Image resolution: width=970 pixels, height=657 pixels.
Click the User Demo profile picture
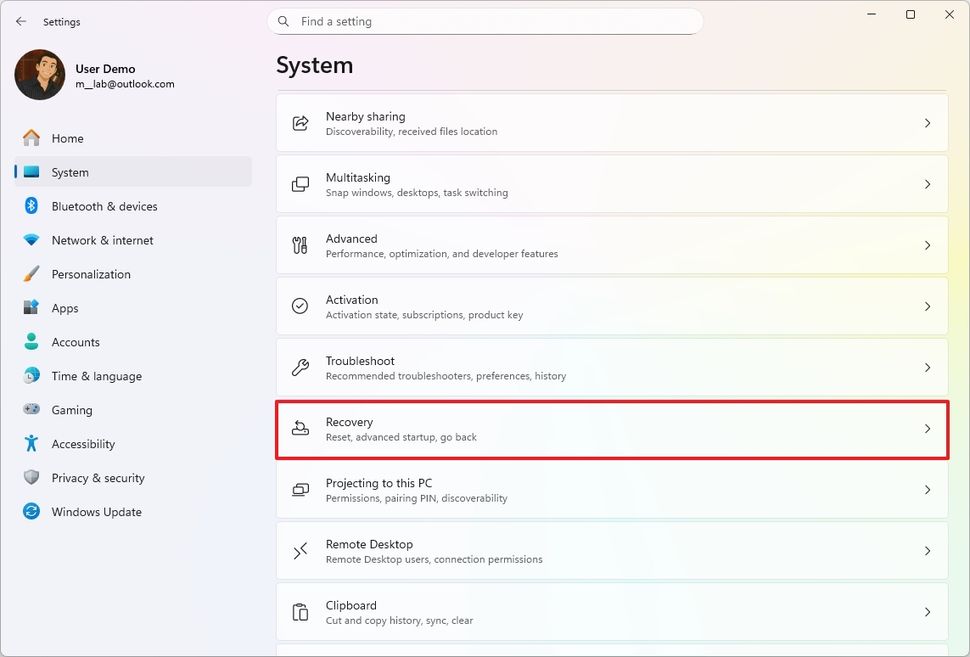point(40,75)
